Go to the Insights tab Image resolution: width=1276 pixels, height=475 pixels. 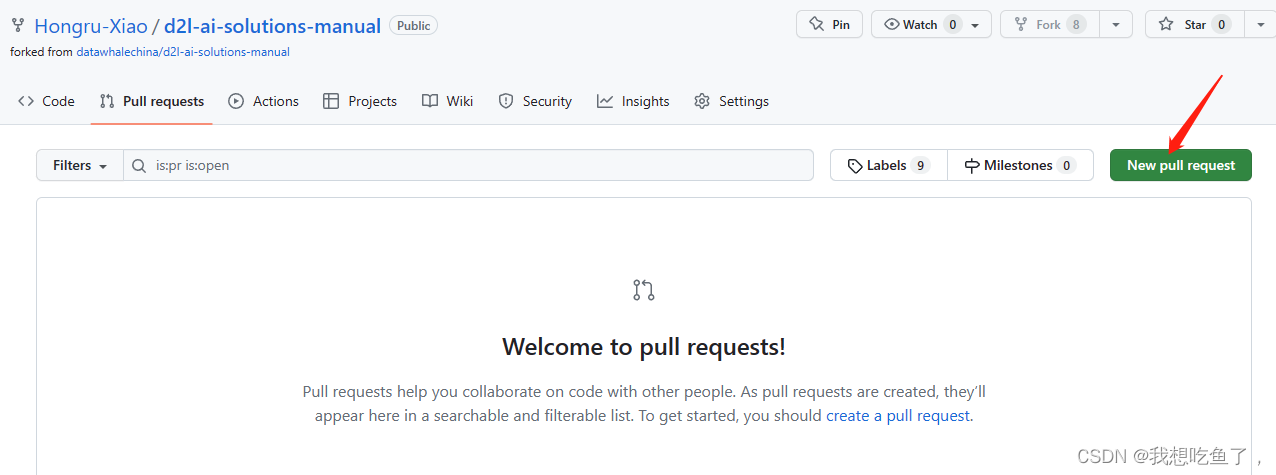[x=633, y=101]
